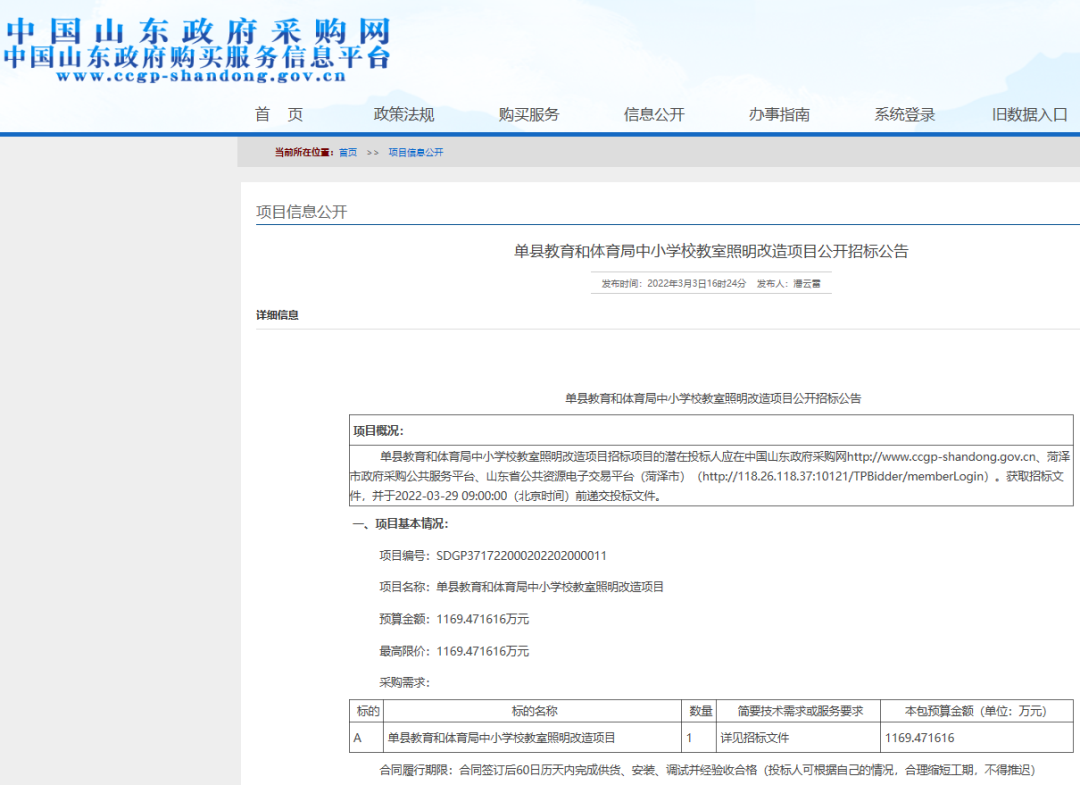Image resolution: width=1080 pixels, height=785 pixels.
Task: Click the 当前所在位置 breadcrumb label
Action: [304, 152]
